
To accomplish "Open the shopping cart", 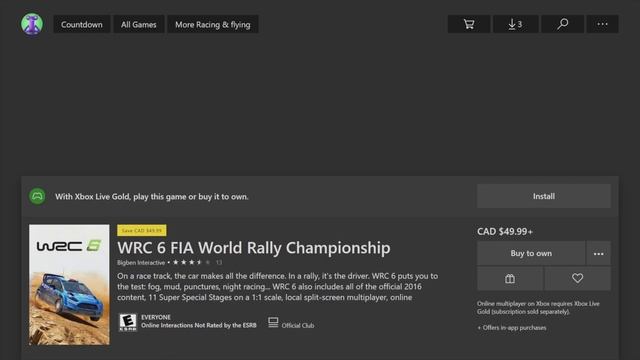I will pyautogui.click(x=469, y=24).
